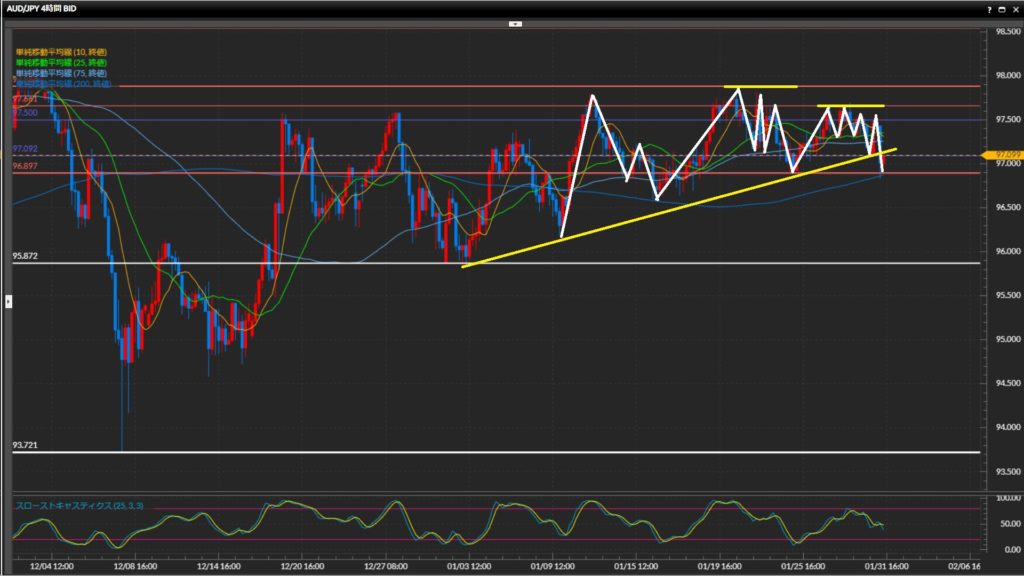This screenshot has height=576, width=1024.
Task: Select the short yellow resistance line near 97.85
Action: click(760, 87)
